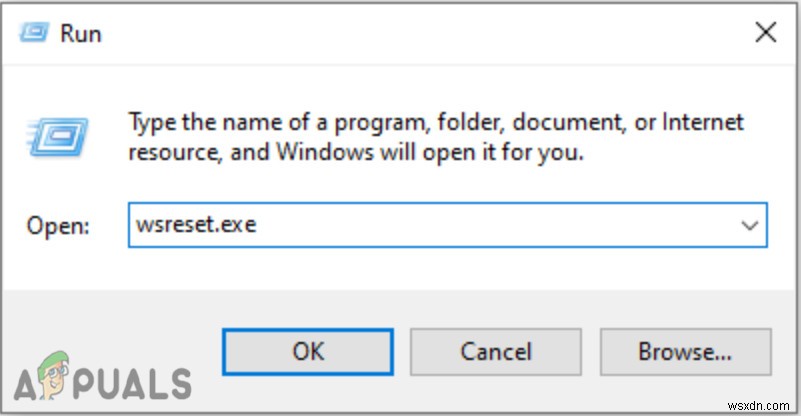Cancel the Run dialog
This screenshot has width=801, height=416.
pos(496,352)
